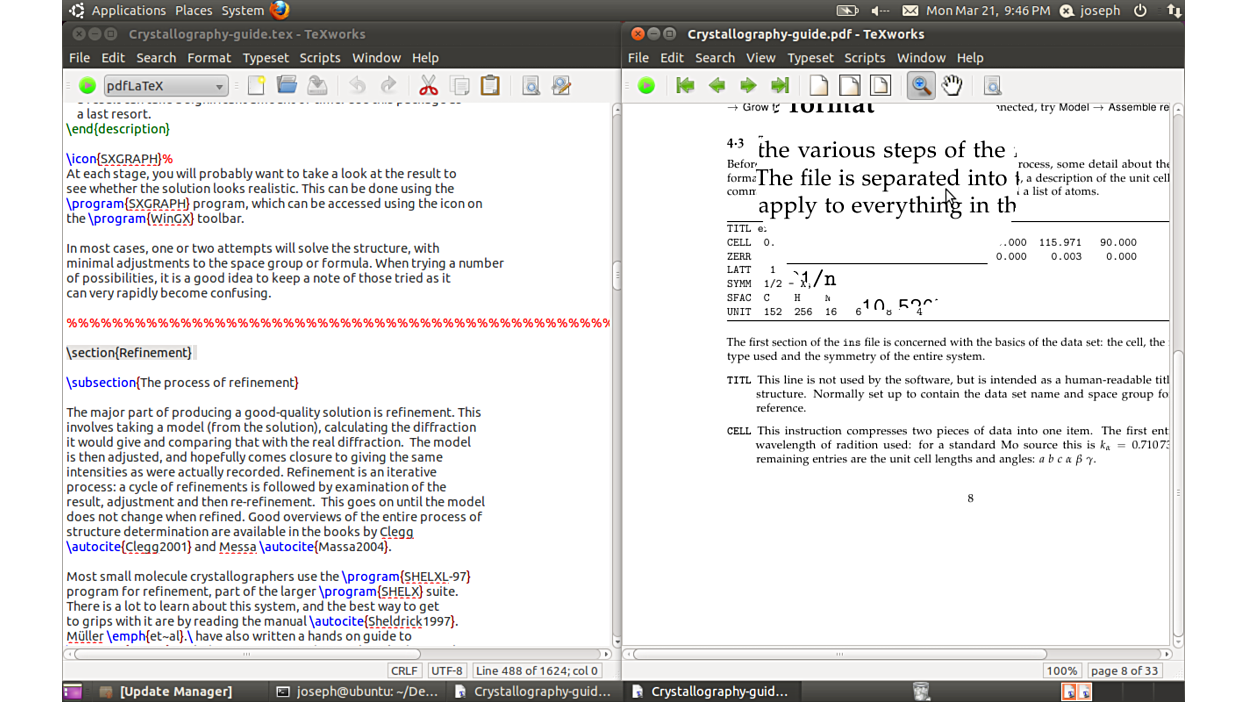Screen dimensions: 1248x702
Task: Select the Fit to Width page icon
Action: click(849, 86)
